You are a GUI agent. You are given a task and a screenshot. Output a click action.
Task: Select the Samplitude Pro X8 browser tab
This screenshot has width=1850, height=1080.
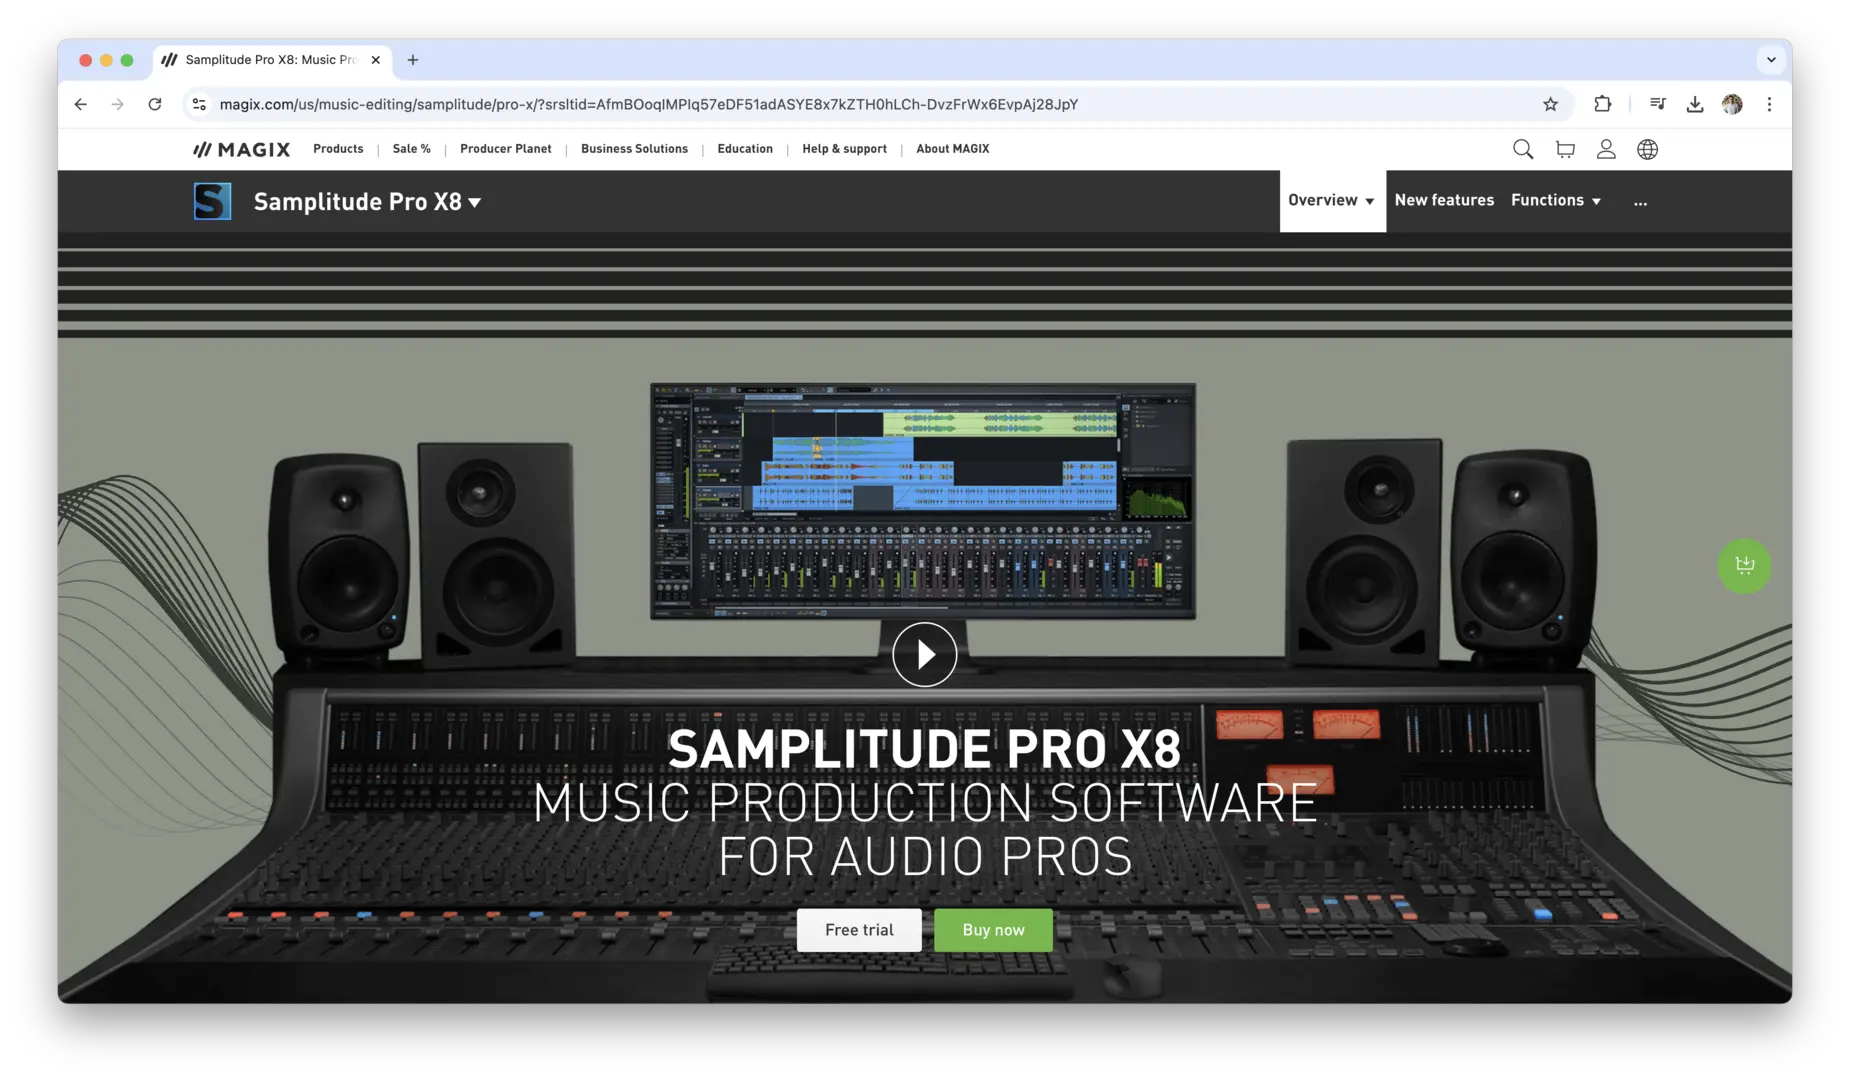(x=272, y=60)
